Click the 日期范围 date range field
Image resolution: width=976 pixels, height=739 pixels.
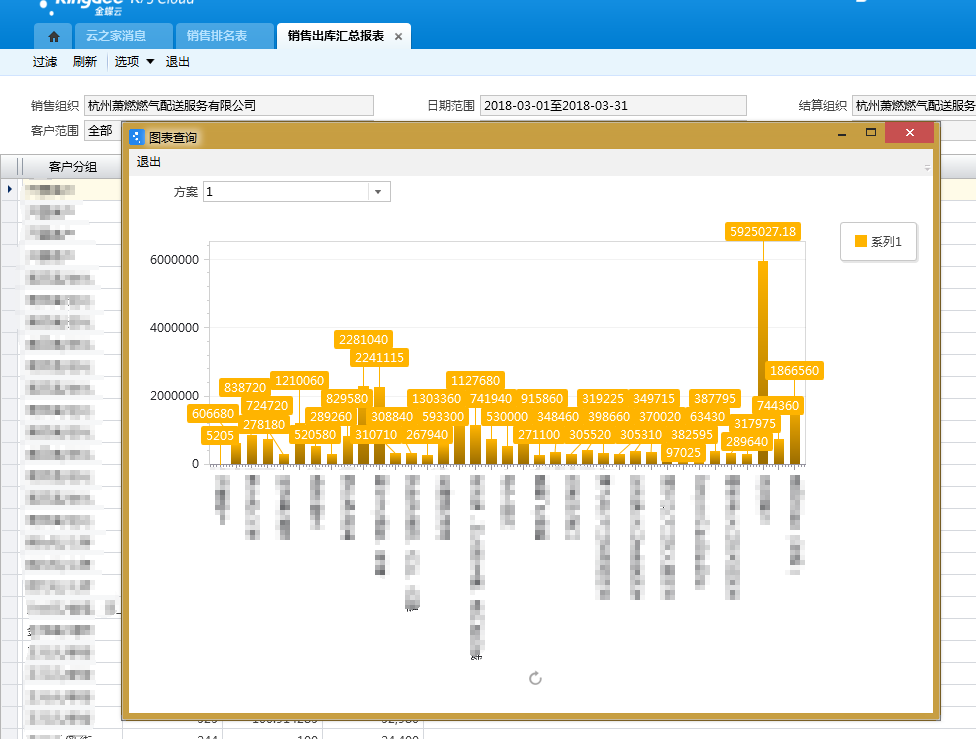[612, 105]
